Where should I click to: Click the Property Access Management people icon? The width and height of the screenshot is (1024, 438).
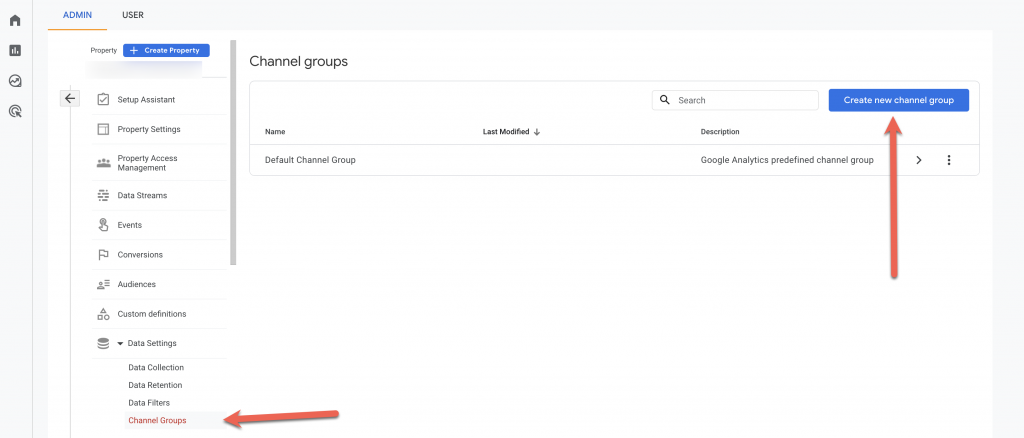(x=103, y=163)
